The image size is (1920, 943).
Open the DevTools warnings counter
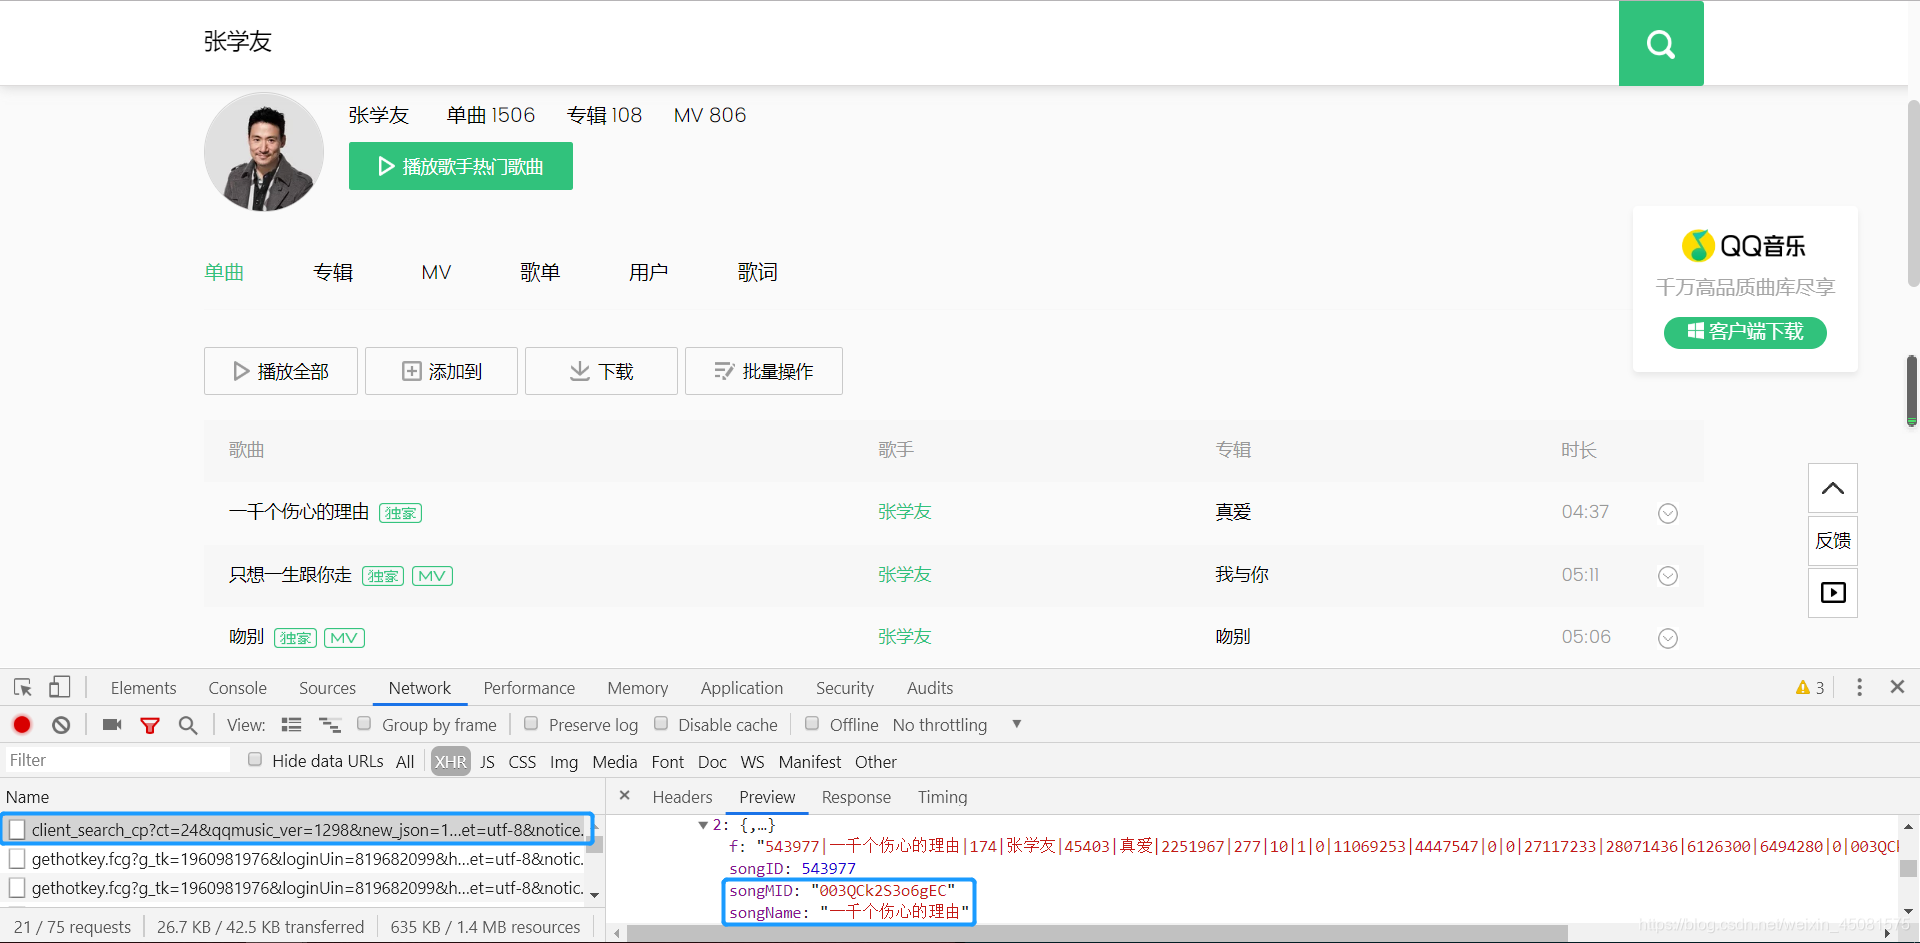coord(1810,687)
